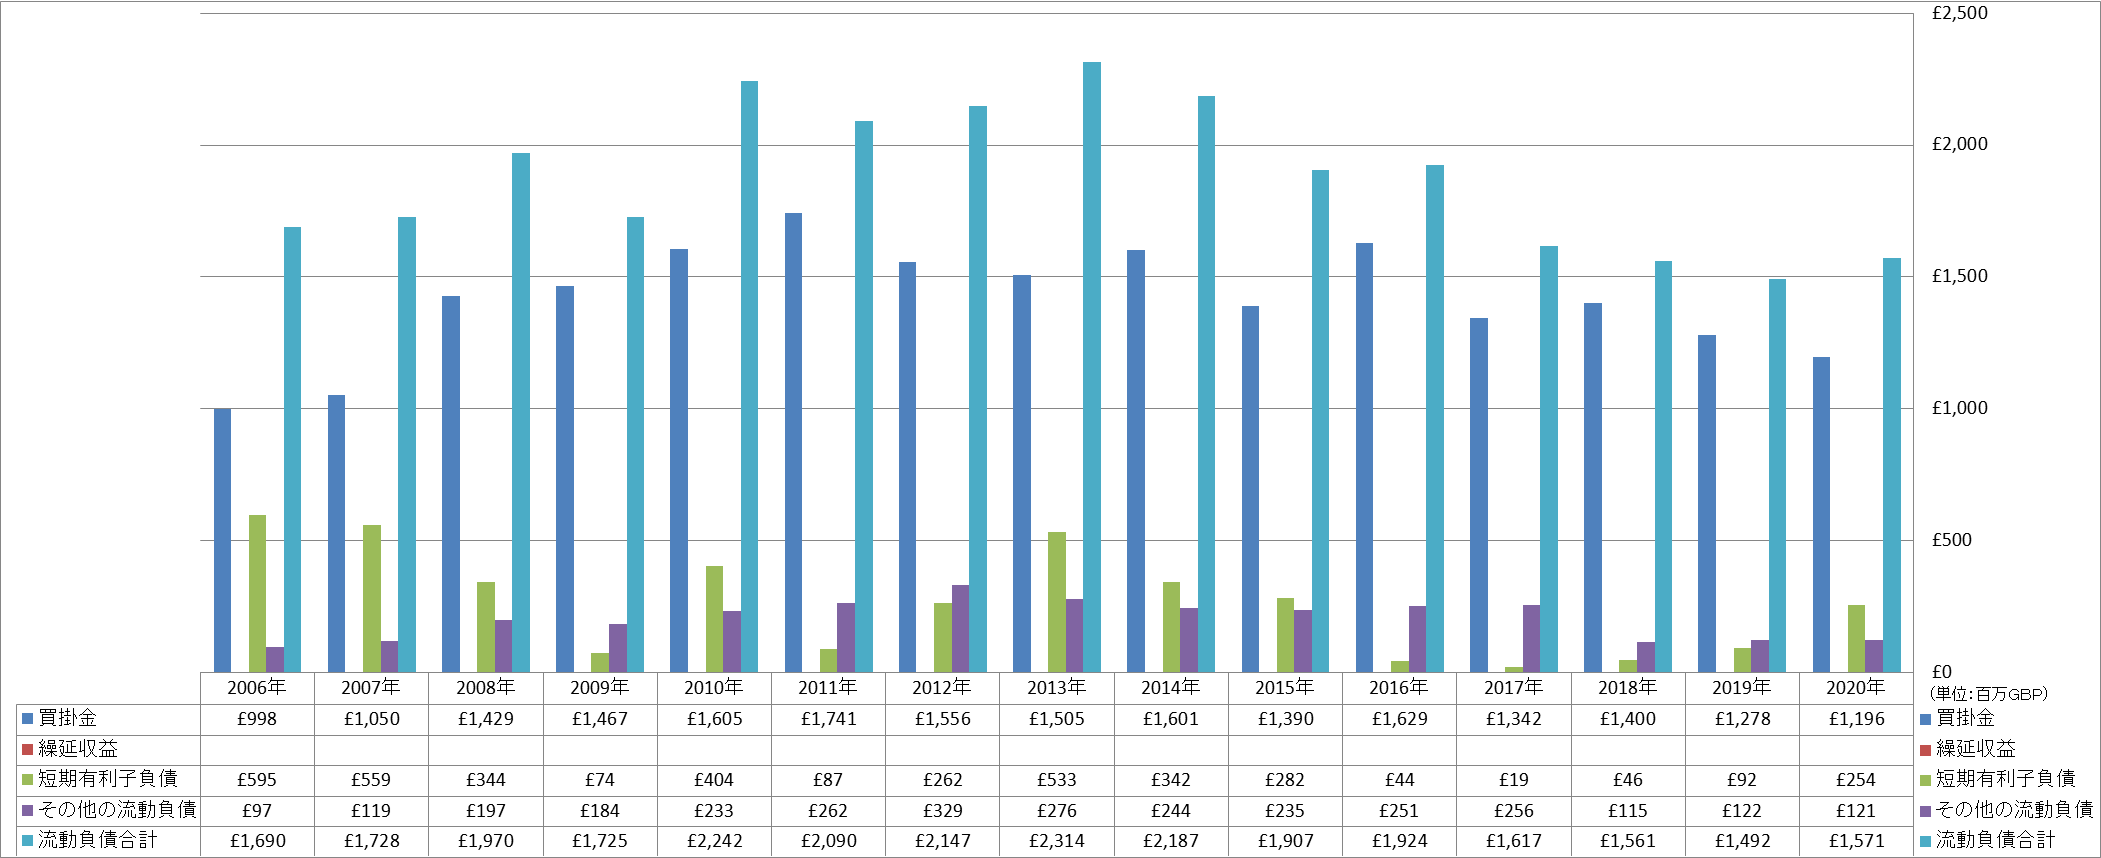Select the £2,314 total for 2013年
This screenshot has width=2101, height=858.
(1057, 841)
